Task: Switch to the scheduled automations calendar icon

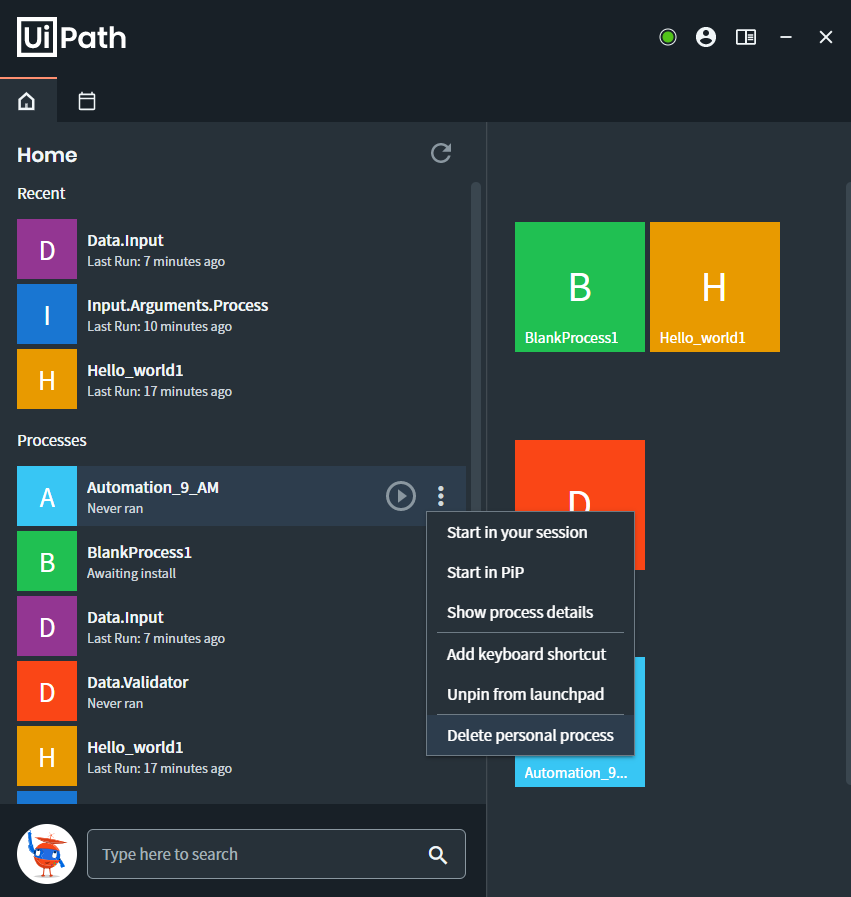Action: tap(87, 101)
